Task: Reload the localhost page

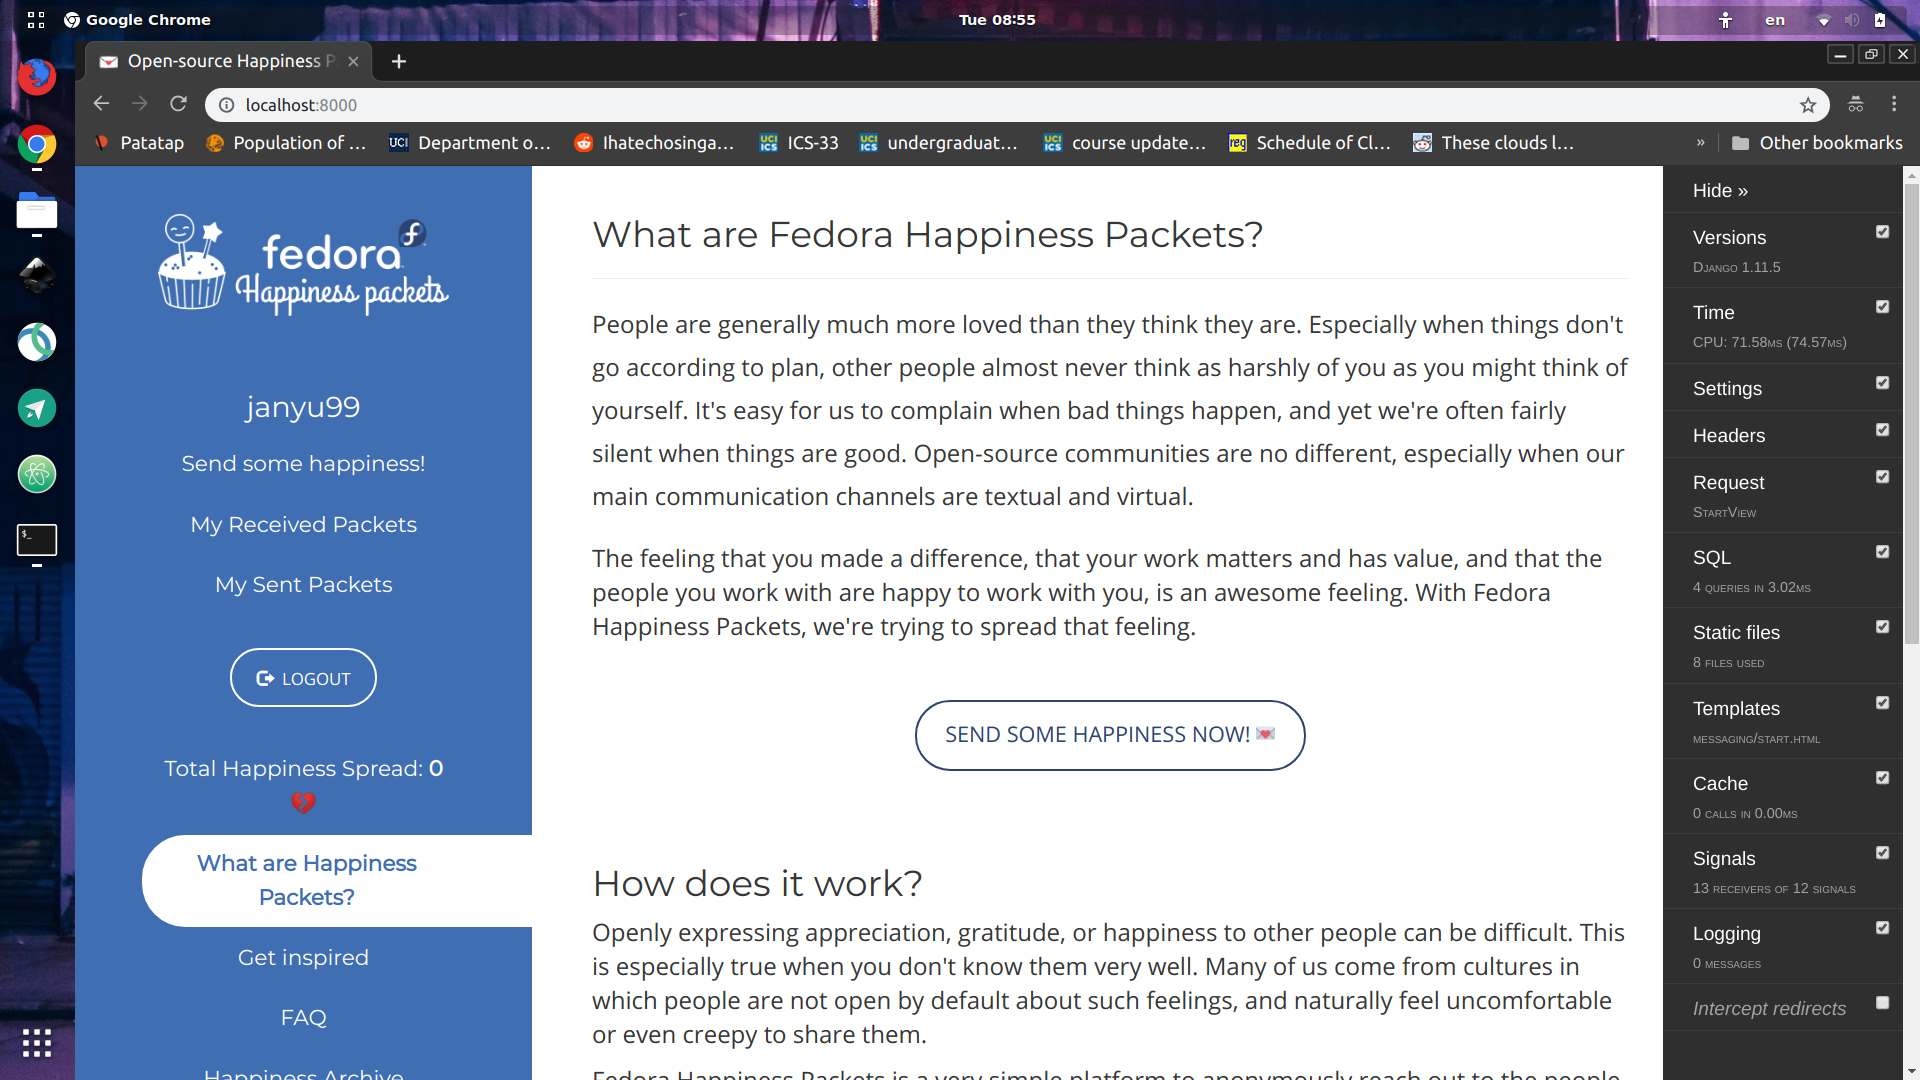Action: [178, 104]
